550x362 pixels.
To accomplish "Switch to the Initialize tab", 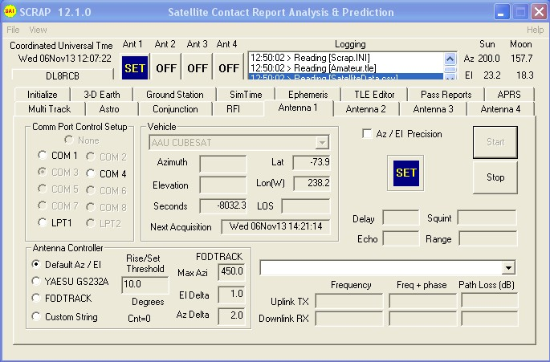I will pyautogui.click(x=42, y=95).
